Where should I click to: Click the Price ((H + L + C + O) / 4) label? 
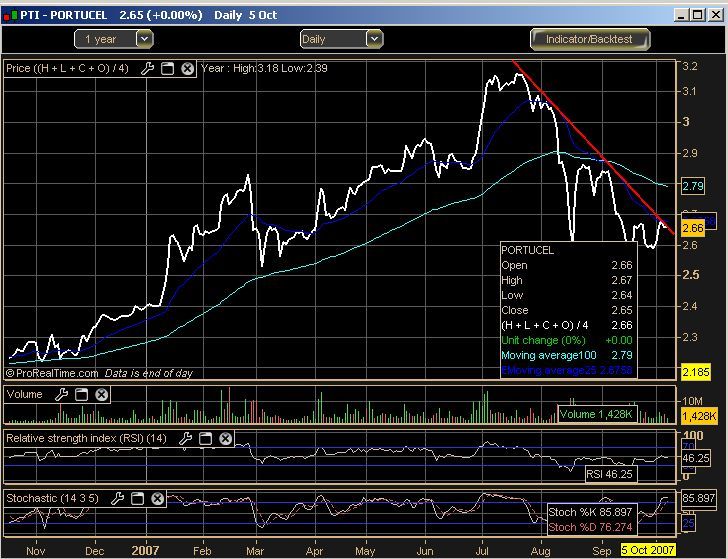(x=67, y=69)
